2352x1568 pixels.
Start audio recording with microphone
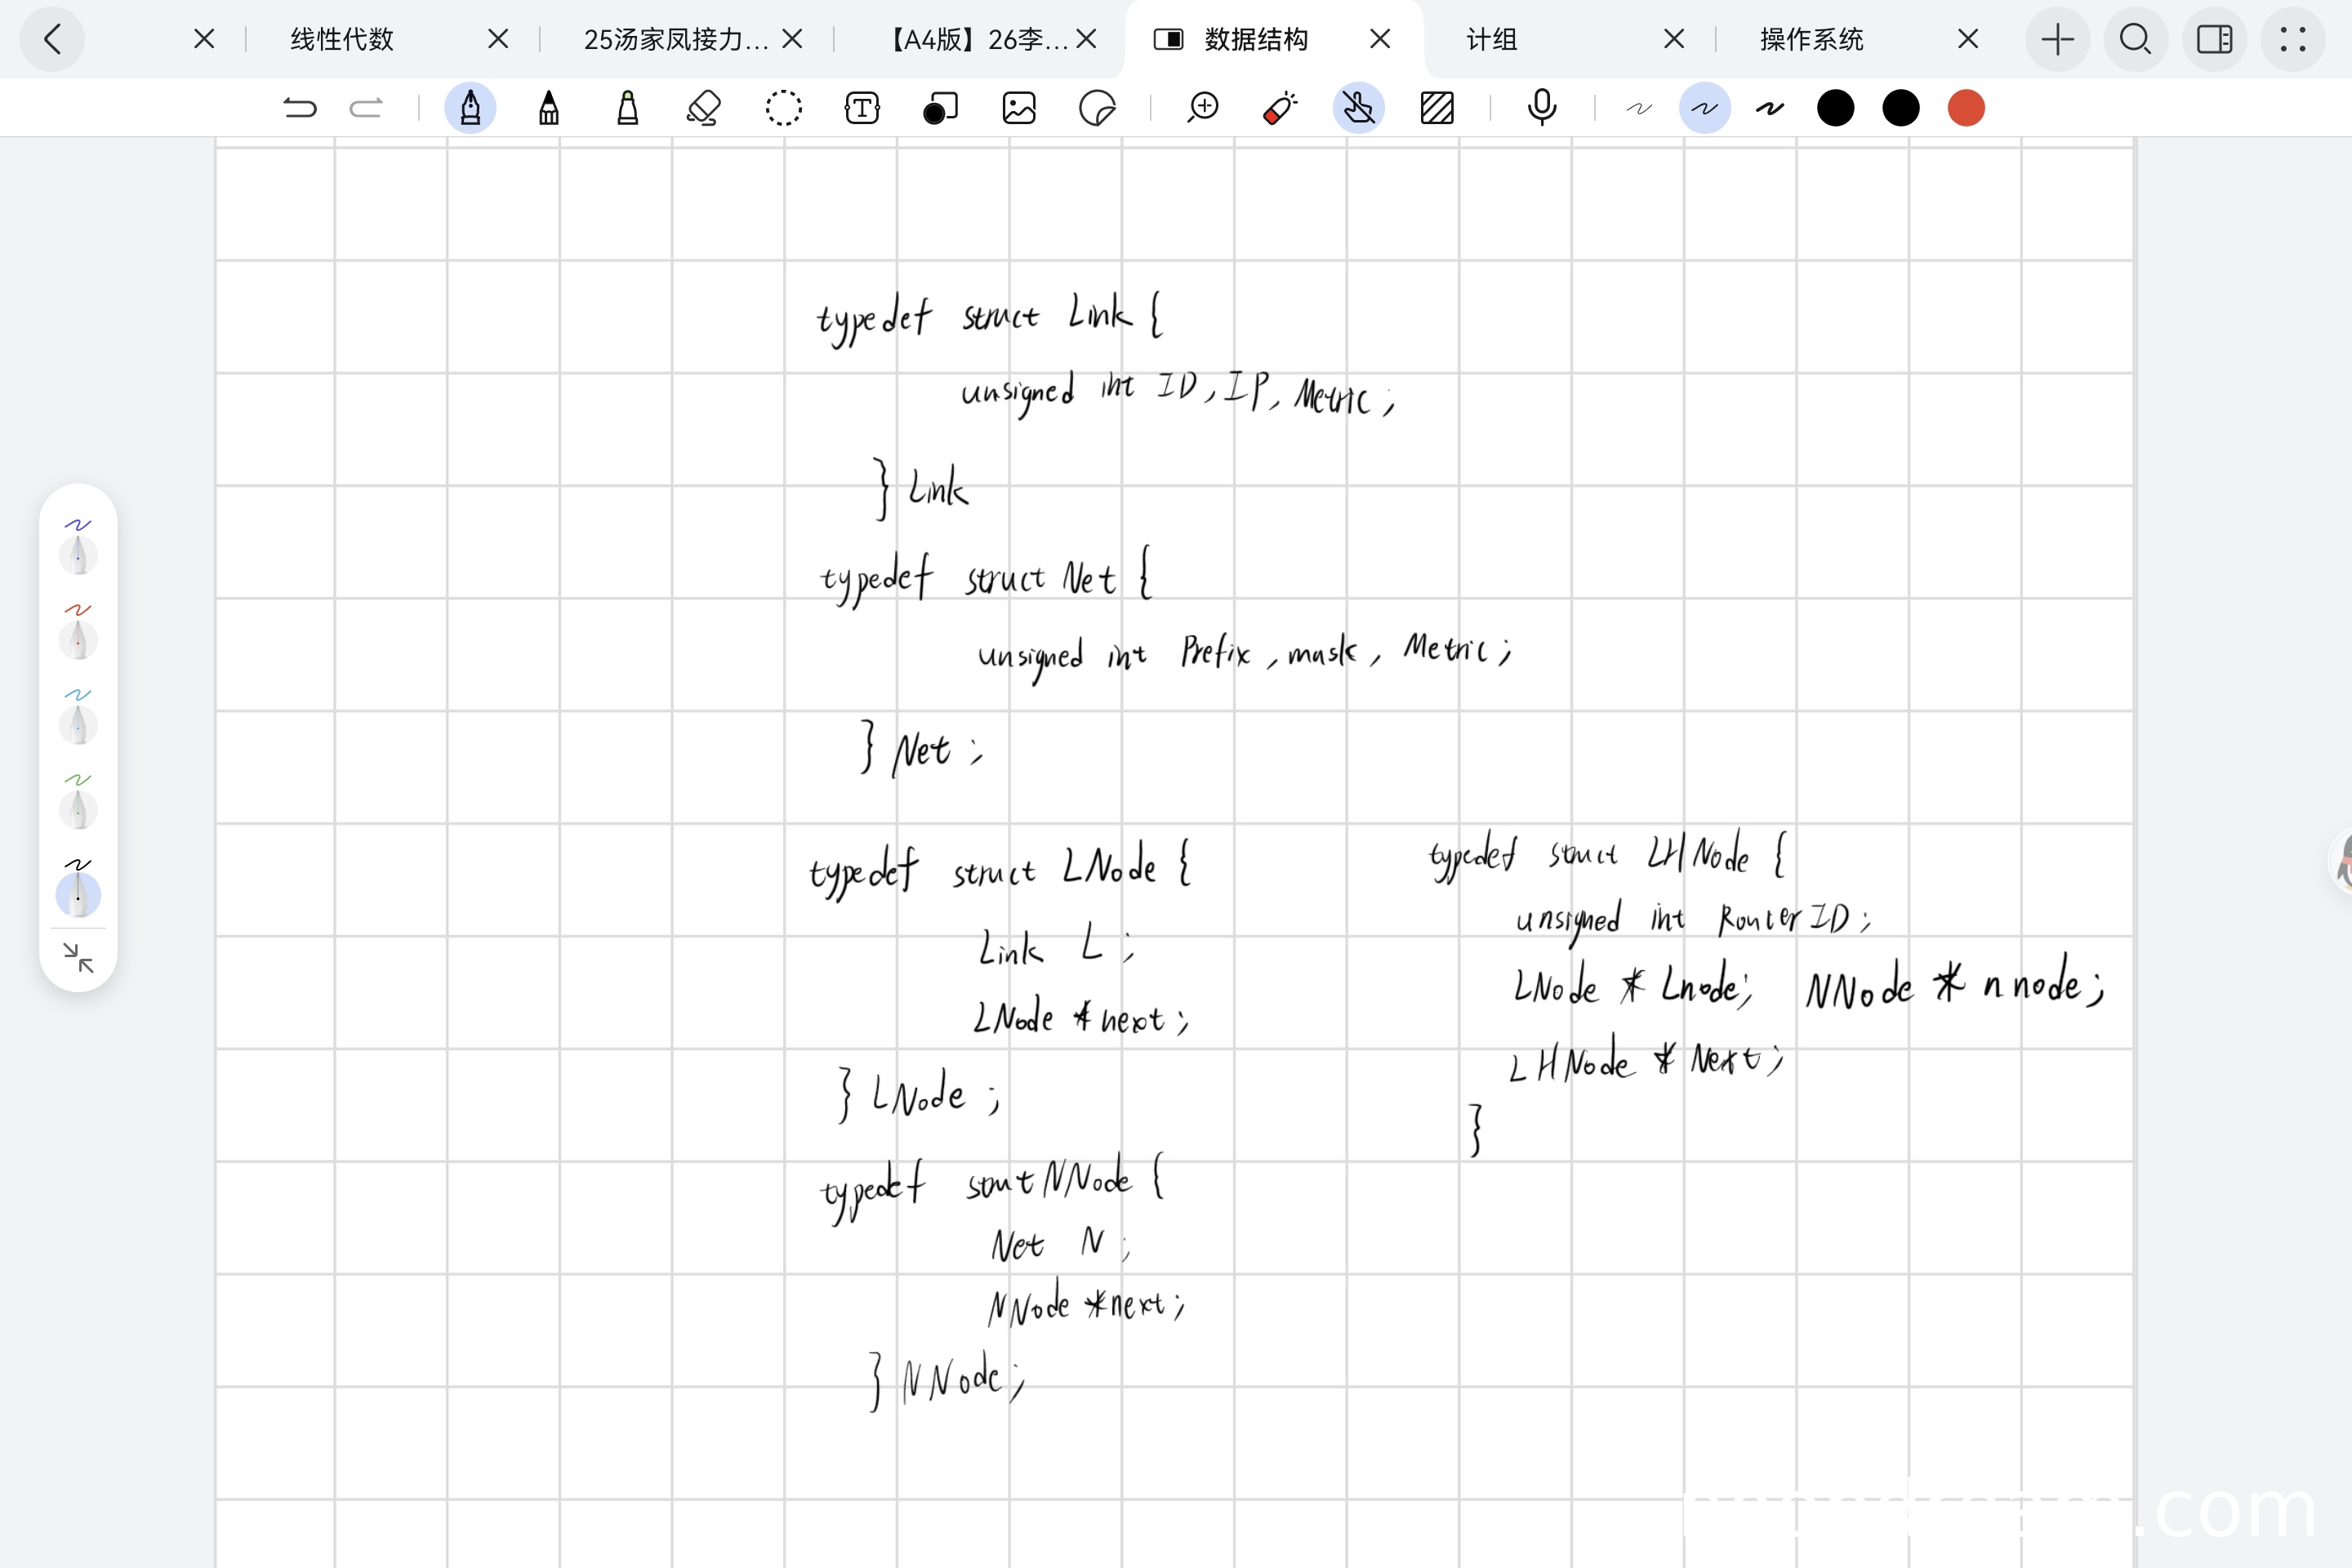tap(1541, 108)
